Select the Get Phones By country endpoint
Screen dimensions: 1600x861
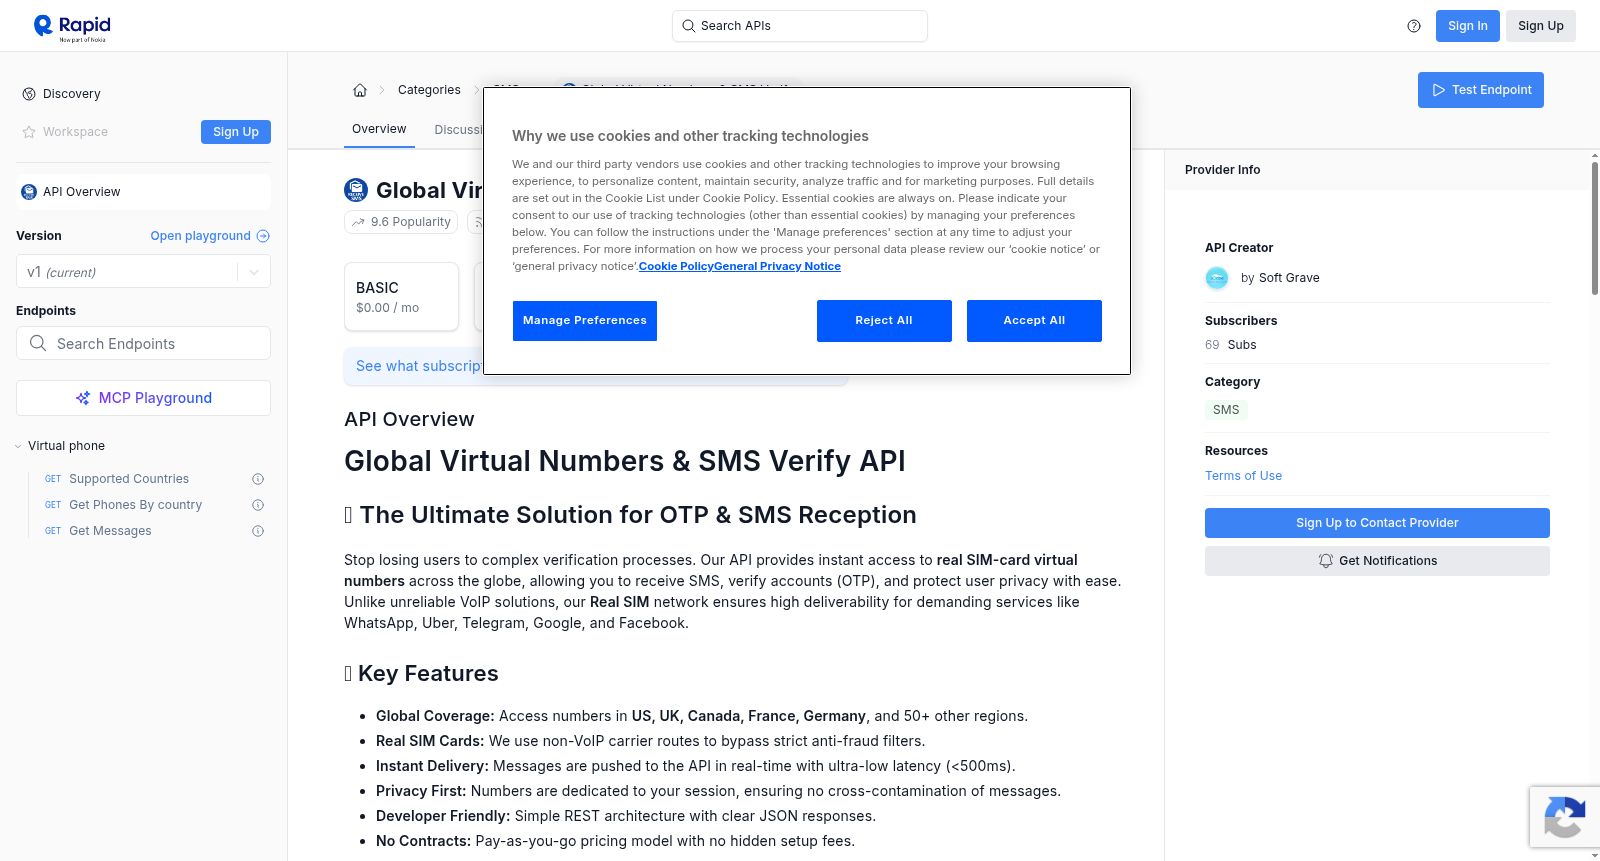[135, 505]
